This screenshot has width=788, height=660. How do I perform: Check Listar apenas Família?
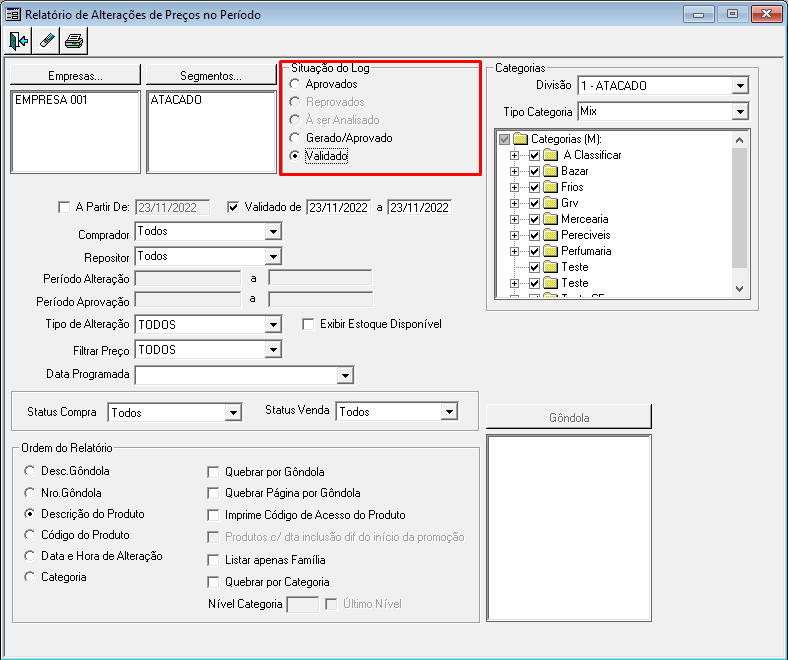[x=213, y=560]
